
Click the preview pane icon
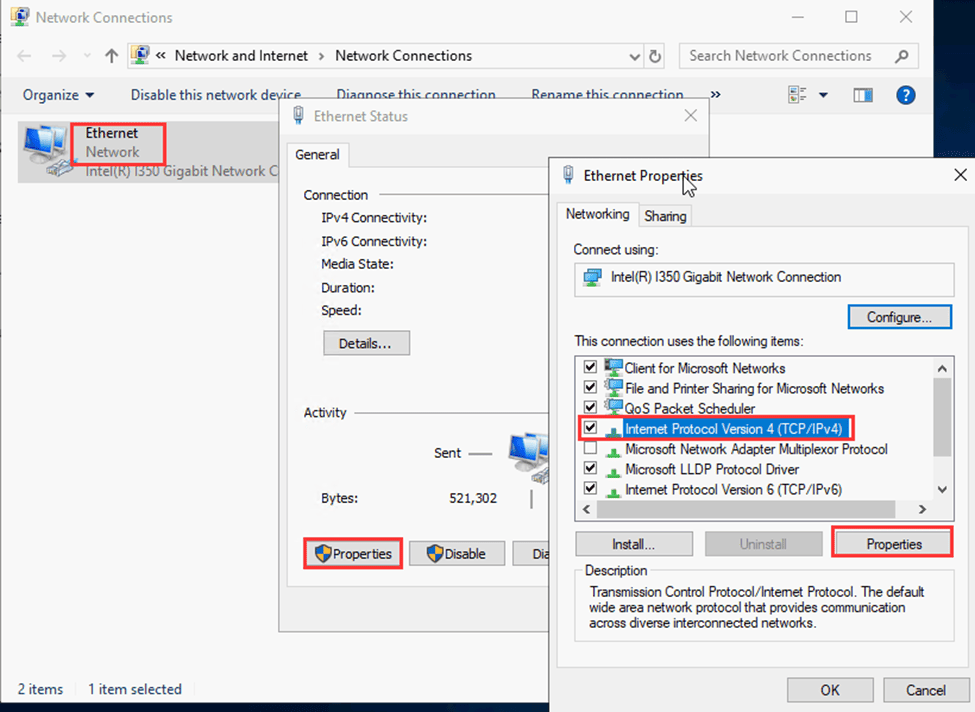pyautogui.click(x=862, y=95)
